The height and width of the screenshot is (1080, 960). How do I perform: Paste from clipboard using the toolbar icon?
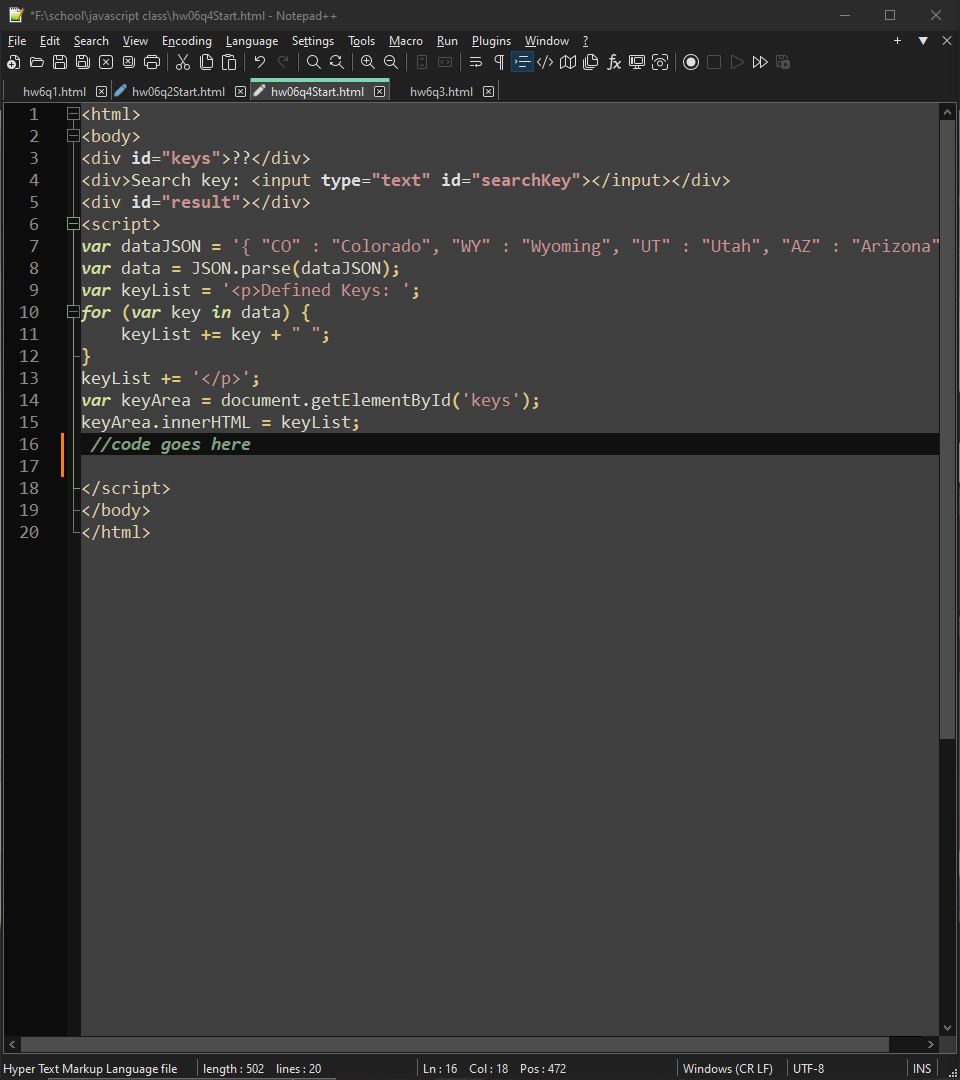(227, 62)
